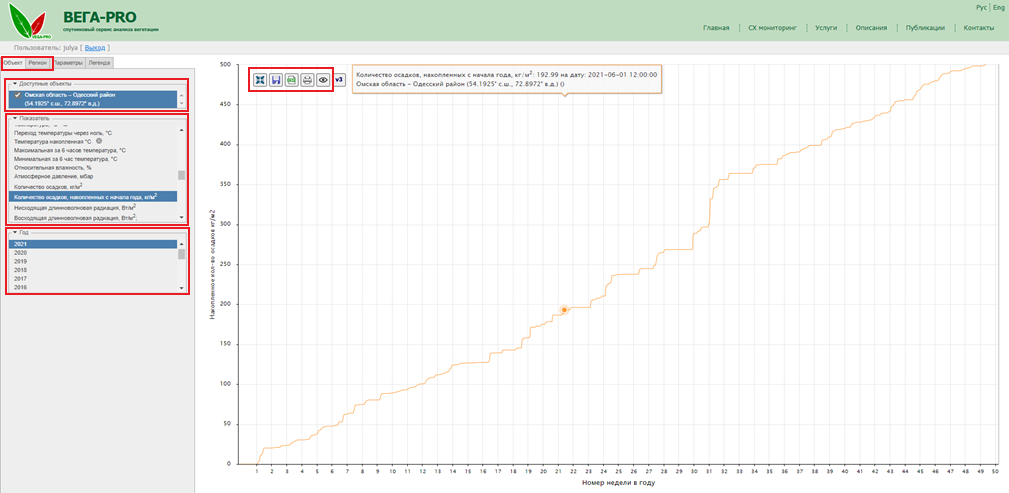Click info icon next to Температура накопленная
Viewport: 1009px width, 493px height.
click(x=99, y=142)
